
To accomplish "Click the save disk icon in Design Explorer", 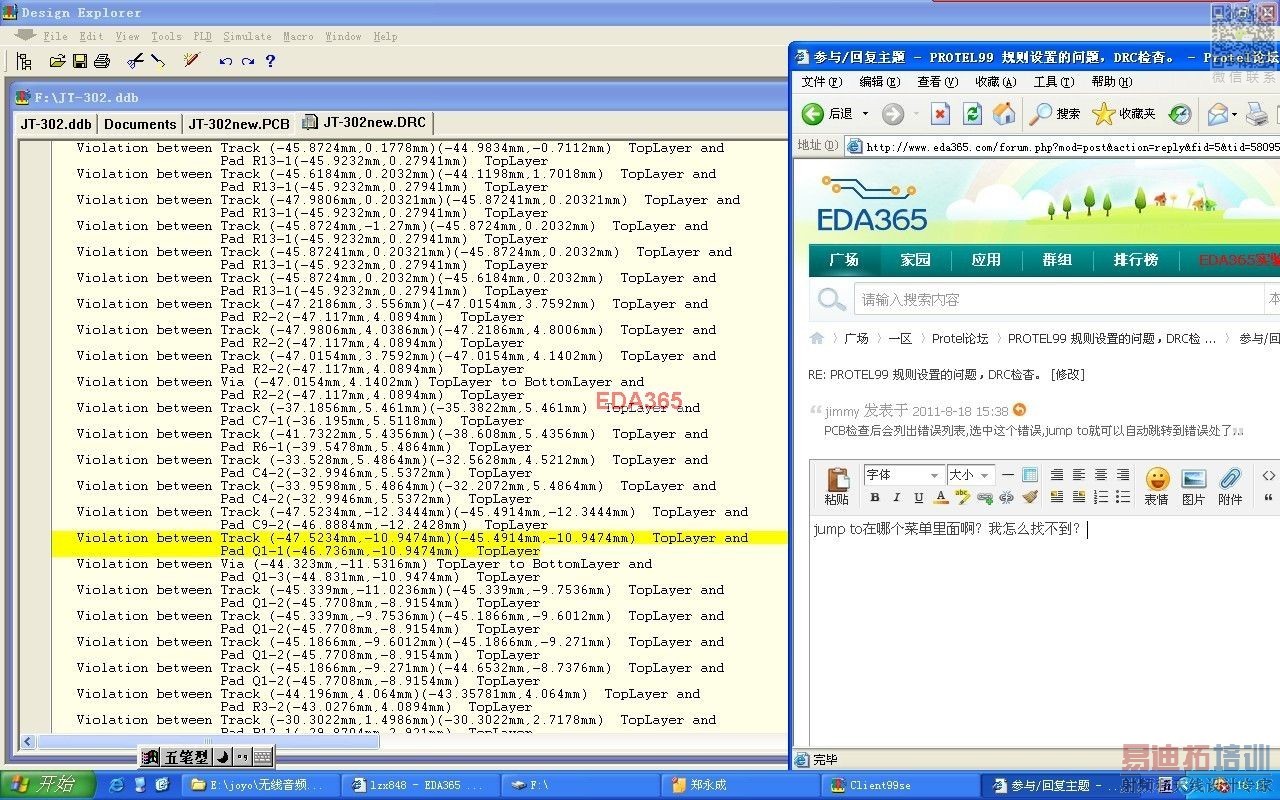I will pyautogui.click(x=79, y=61).
